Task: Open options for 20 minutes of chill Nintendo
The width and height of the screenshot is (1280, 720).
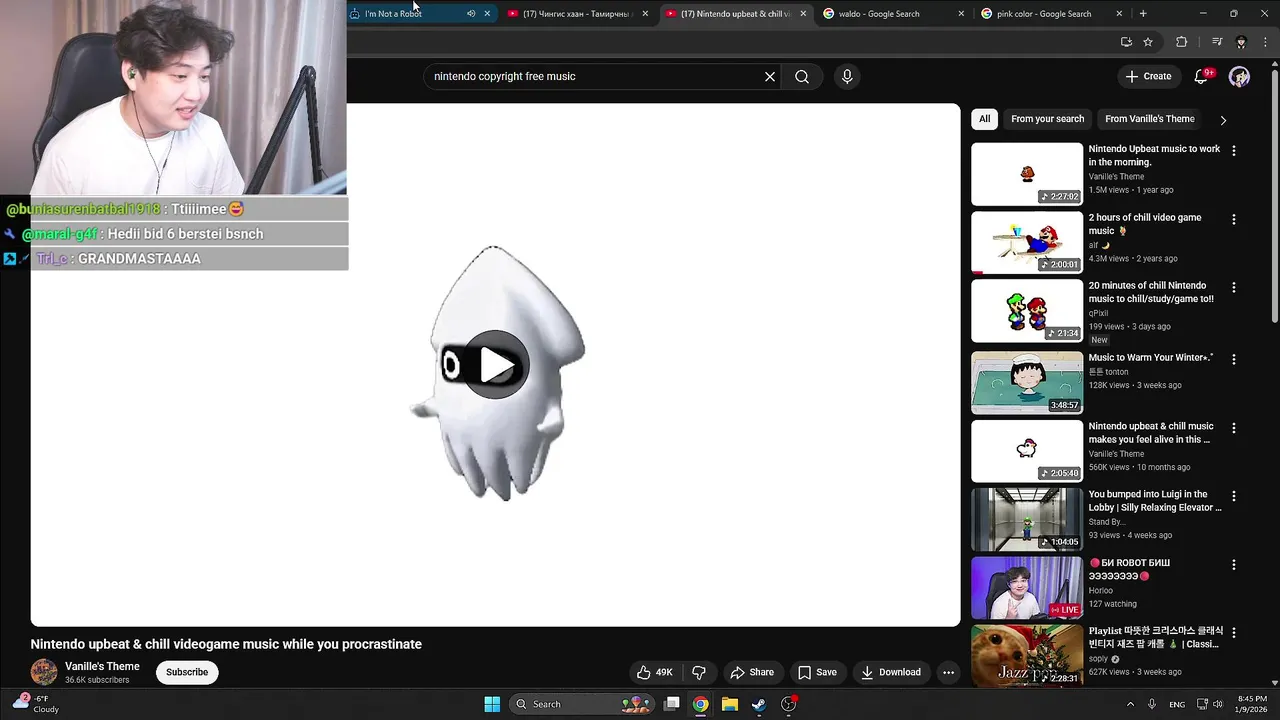Action: pyautogui.click(x=1233, y=287)
